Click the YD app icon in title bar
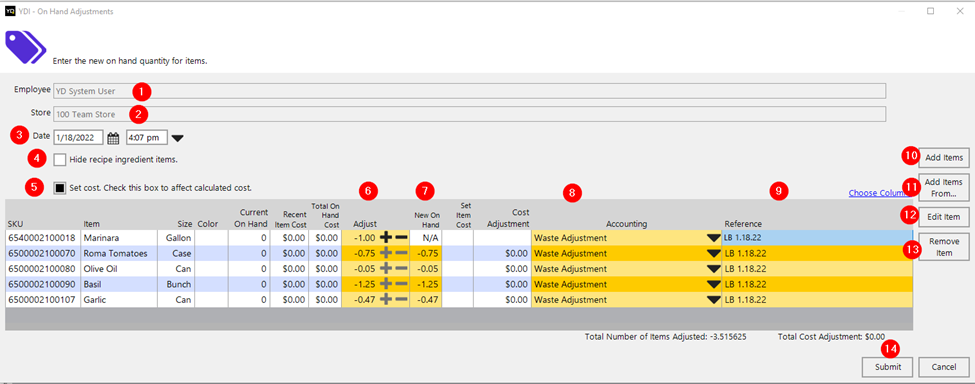 pos(10,11)
